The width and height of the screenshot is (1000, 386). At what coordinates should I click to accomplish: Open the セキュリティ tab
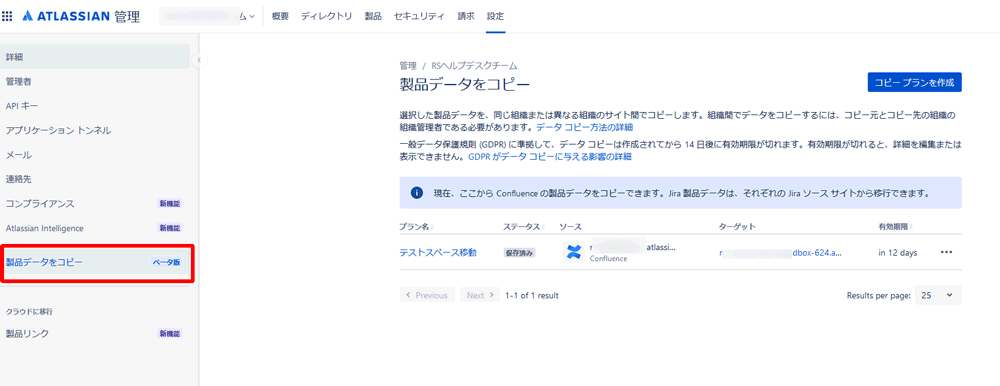[x=419, y=17]
